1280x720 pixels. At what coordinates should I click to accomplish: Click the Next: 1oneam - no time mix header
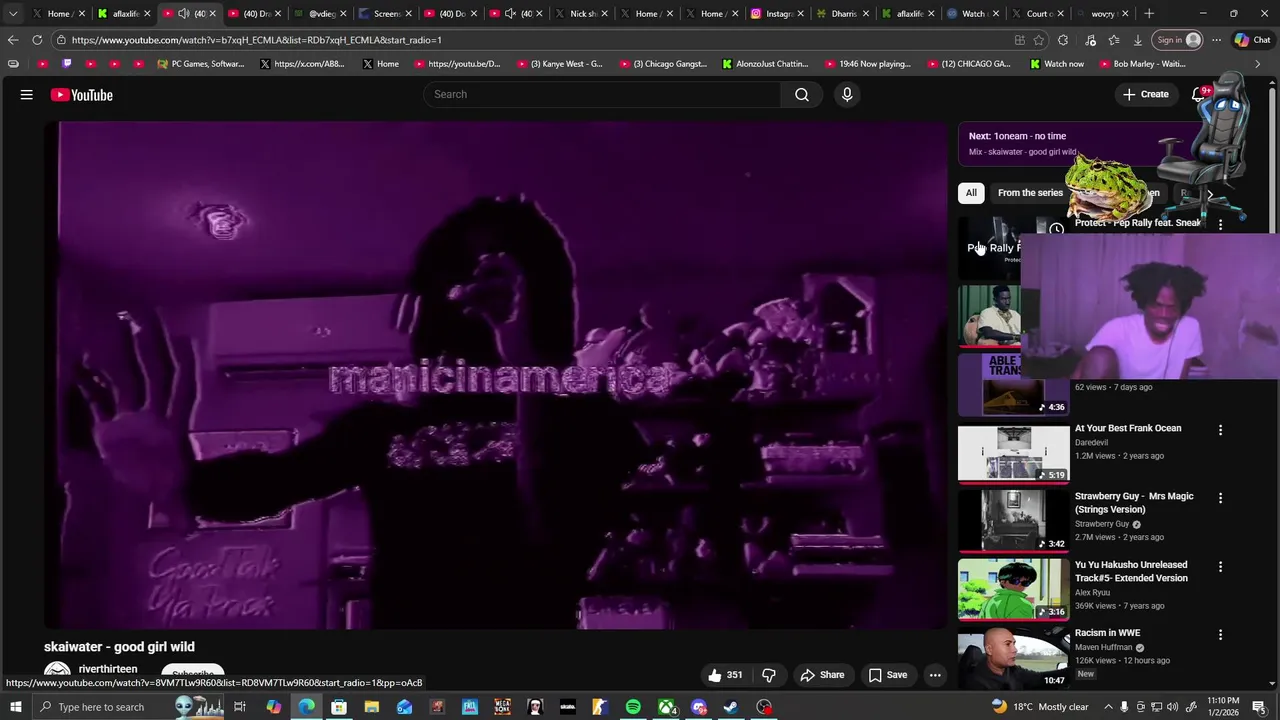1017,136
